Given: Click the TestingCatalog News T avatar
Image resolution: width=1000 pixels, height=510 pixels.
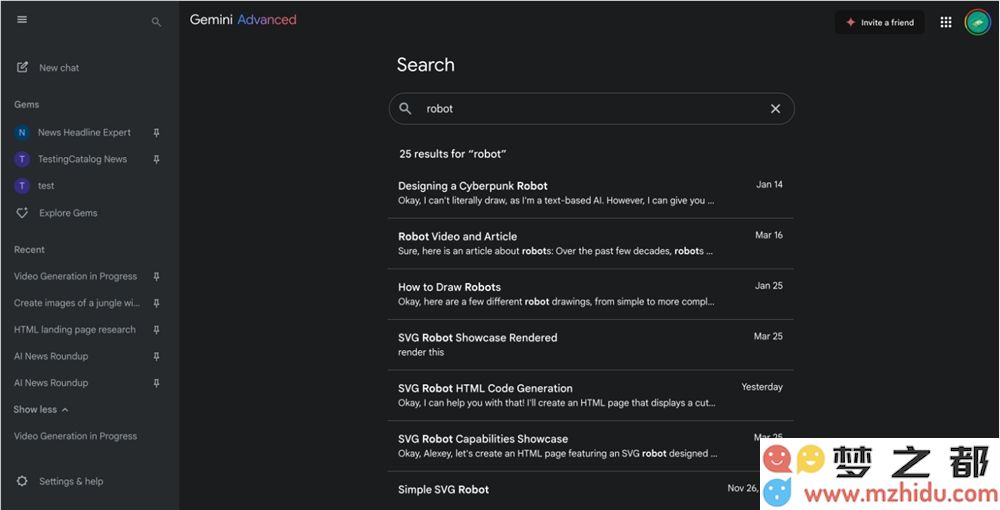Looking at the screenshot, I should pyautogui.click(x=22, y=159).
